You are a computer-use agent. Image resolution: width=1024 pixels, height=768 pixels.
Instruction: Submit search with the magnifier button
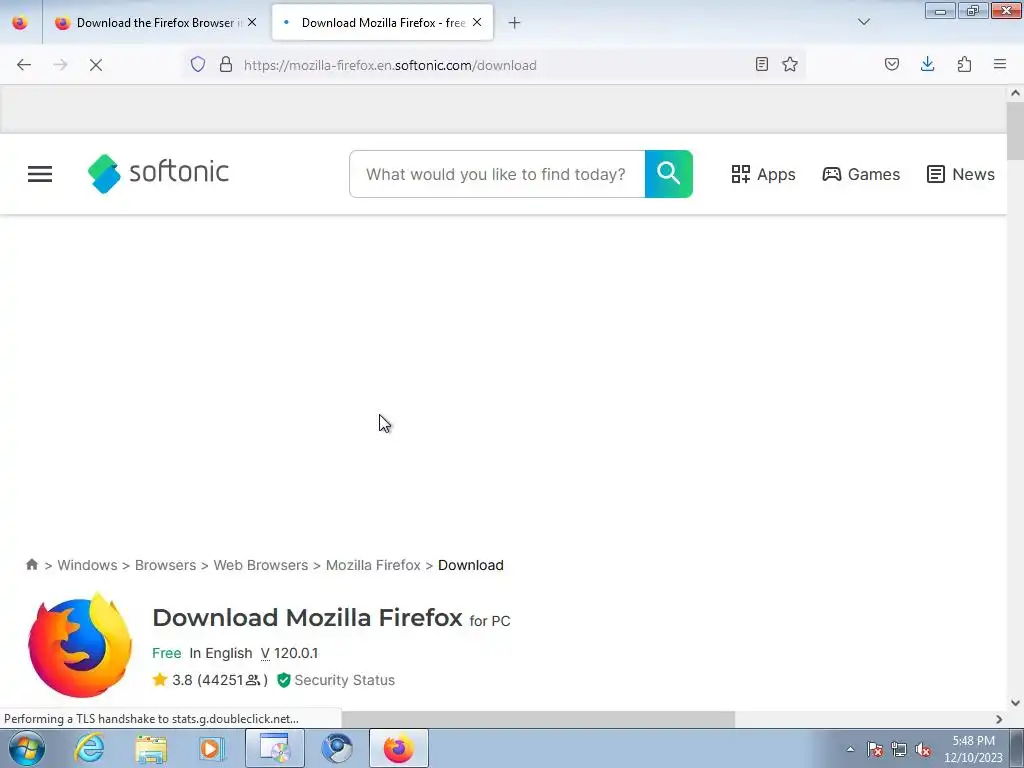point(669,174)
